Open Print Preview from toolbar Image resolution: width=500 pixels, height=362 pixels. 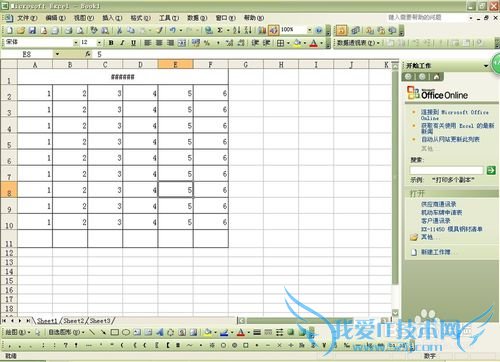(x=80, y=30)
